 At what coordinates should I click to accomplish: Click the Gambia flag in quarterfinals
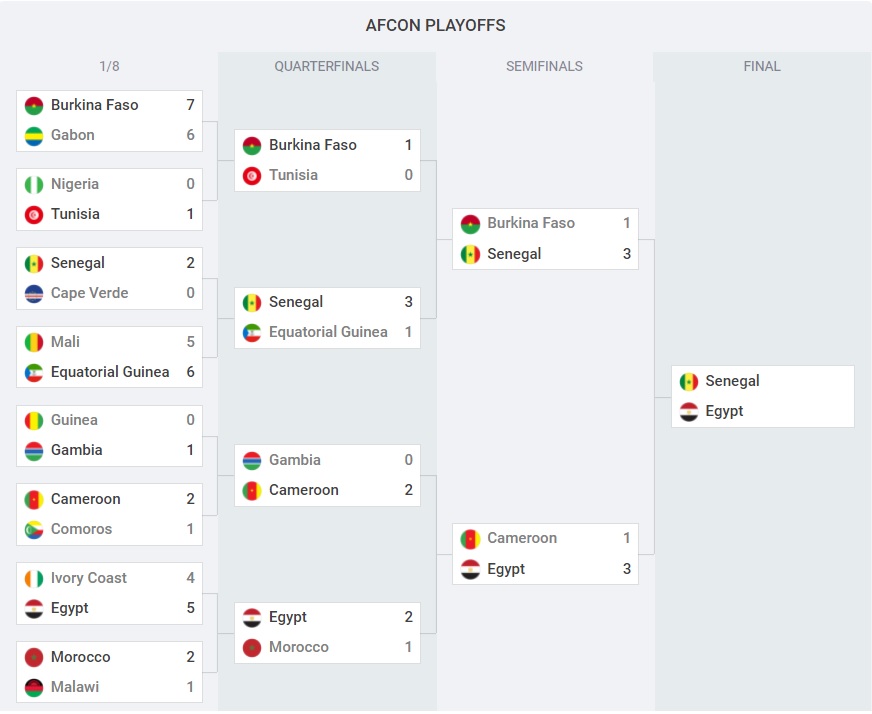tap(252, 460)
